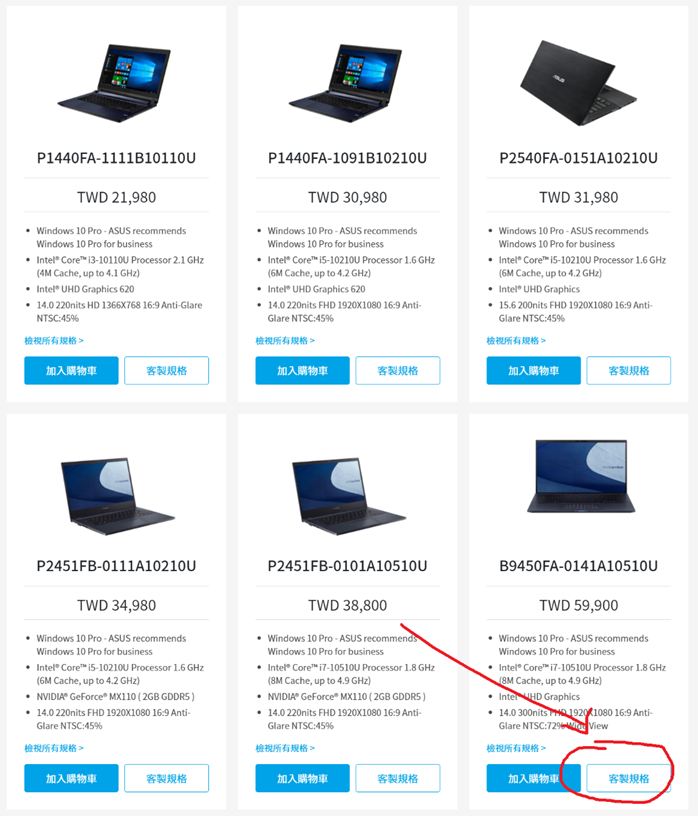The image size is (698, 816).
Task: Add P2451FB-0111A10210U to shopping cart
Action: click(71, 778)
